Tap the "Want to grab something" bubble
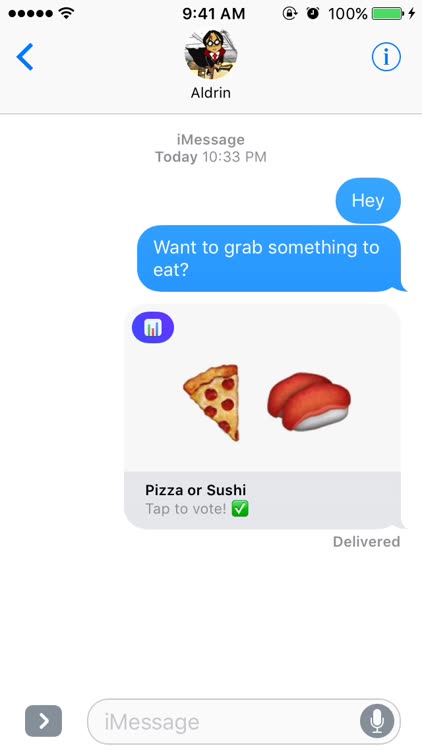Viewport: 422px width, 750px height. [x=269, y=259]
